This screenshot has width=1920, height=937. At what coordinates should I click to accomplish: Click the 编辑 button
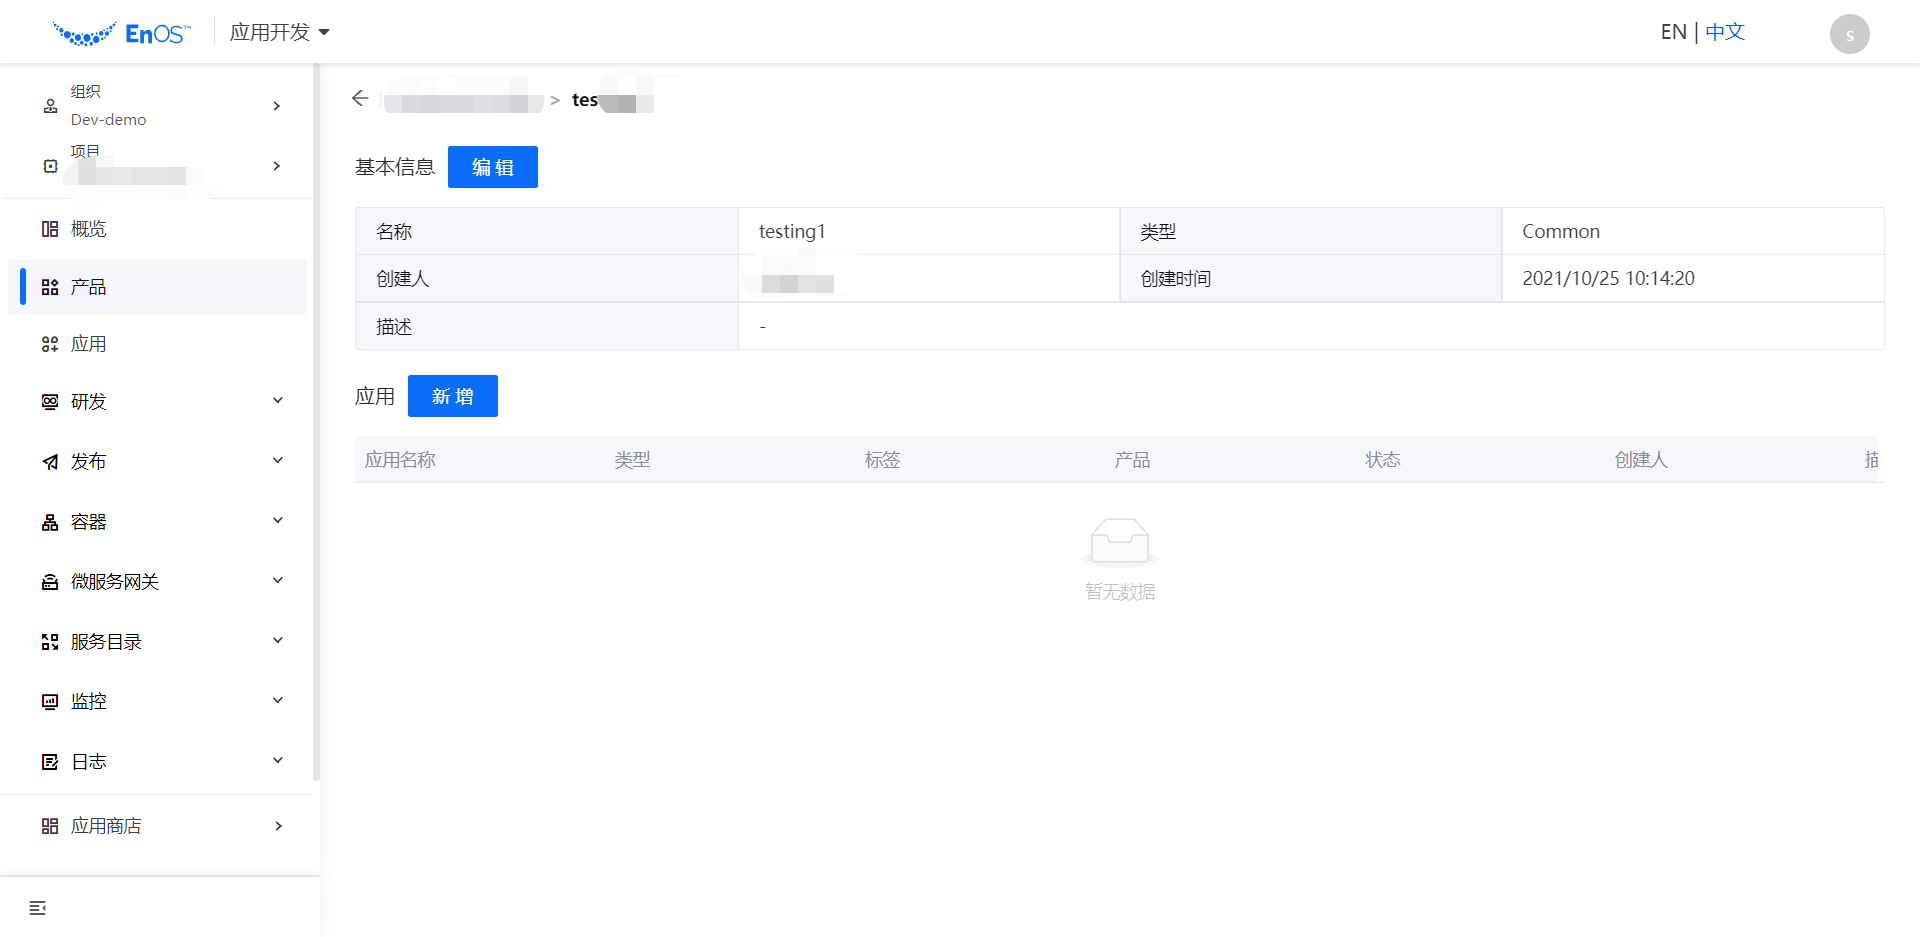click(x=492, y=167)
